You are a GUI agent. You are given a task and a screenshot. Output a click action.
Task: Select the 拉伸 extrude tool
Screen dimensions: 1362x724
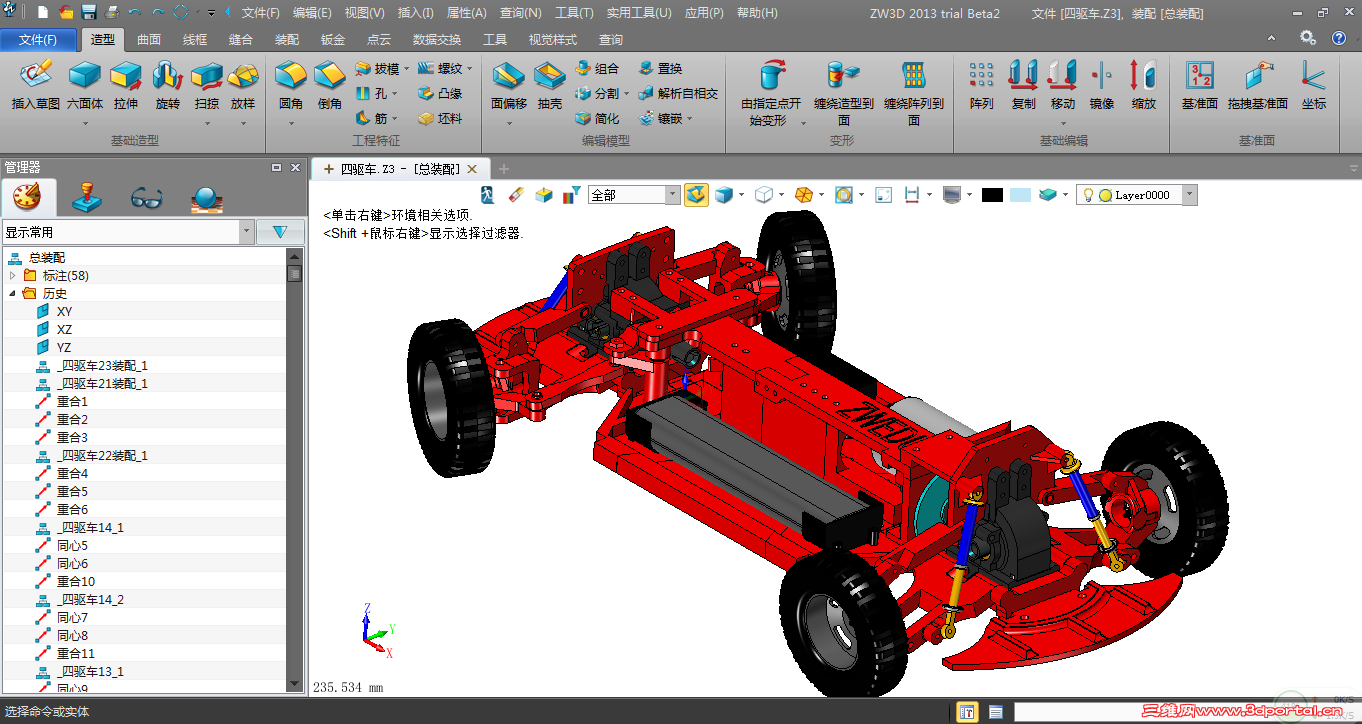click(126, 85)
